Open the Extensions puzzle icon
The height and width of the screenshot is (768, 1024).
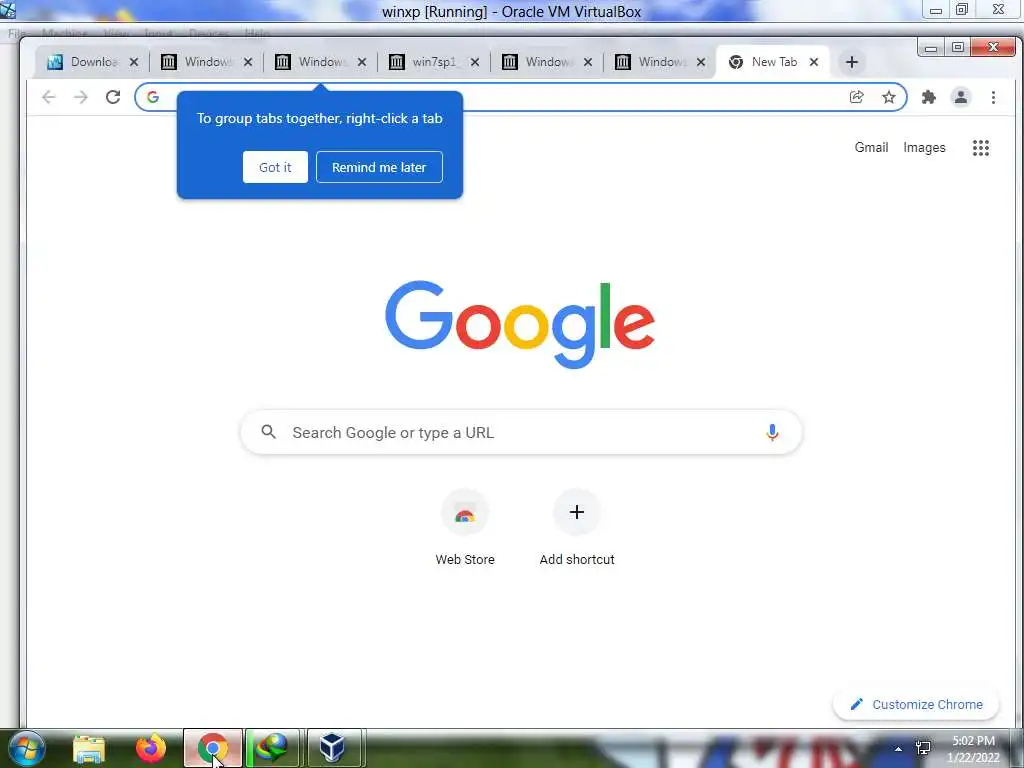[929, 97]
